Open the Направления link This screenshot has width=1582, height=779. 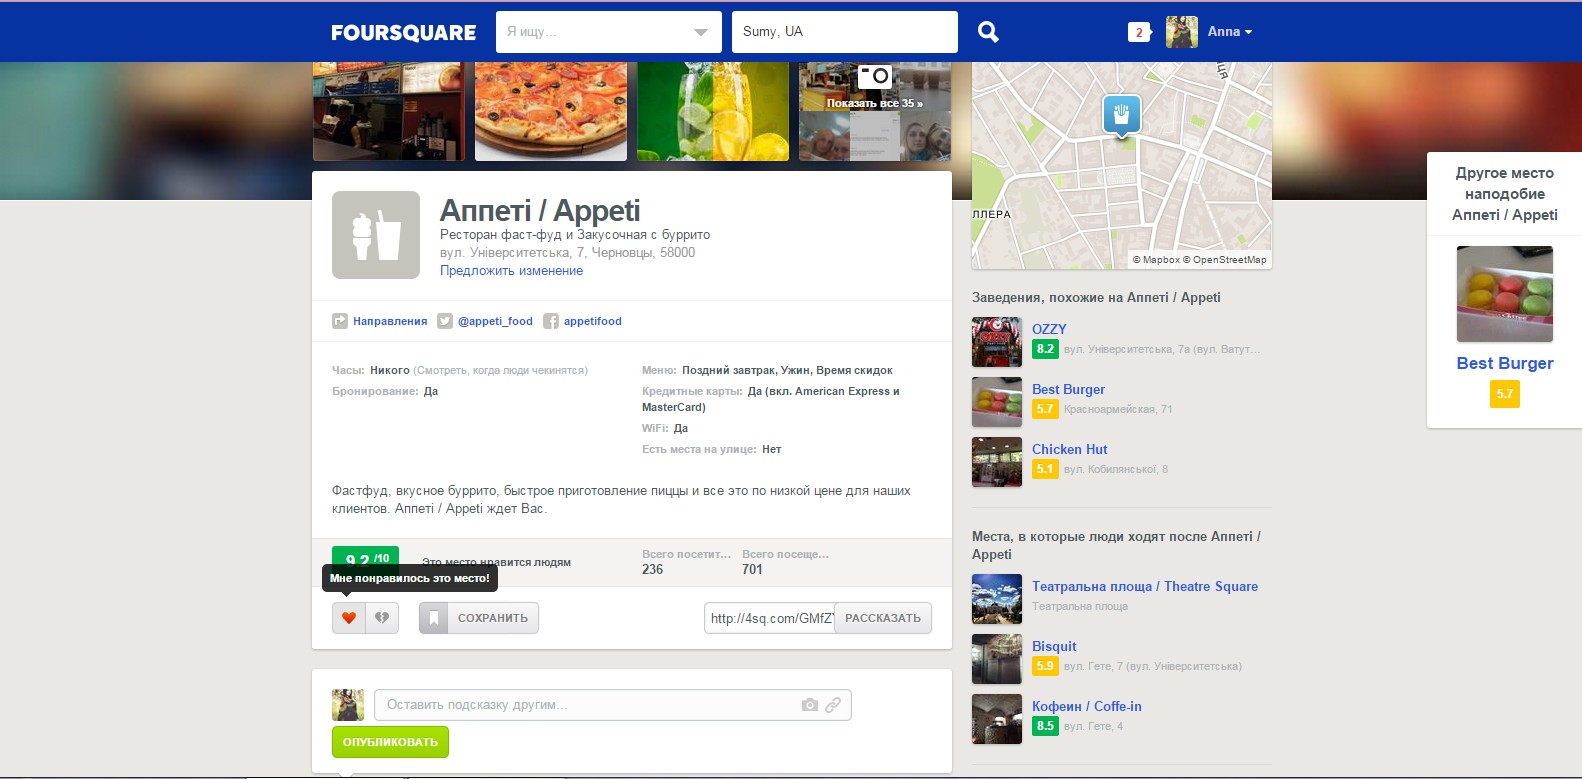[390, 321]
